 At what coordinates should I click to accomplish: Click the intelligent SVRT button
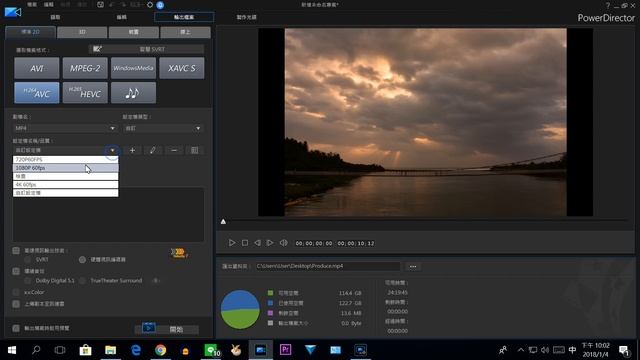[x=147, y=49]
